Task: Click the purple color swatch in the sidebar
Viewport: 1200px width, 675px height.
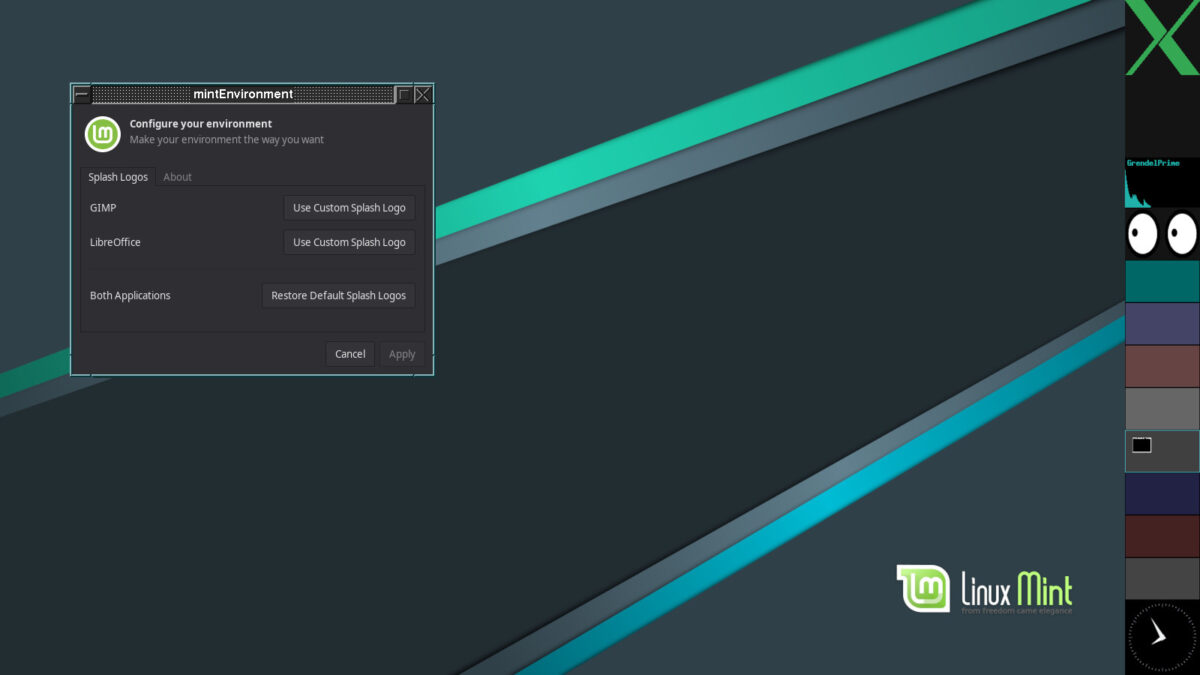Action: coord(1162,322)
